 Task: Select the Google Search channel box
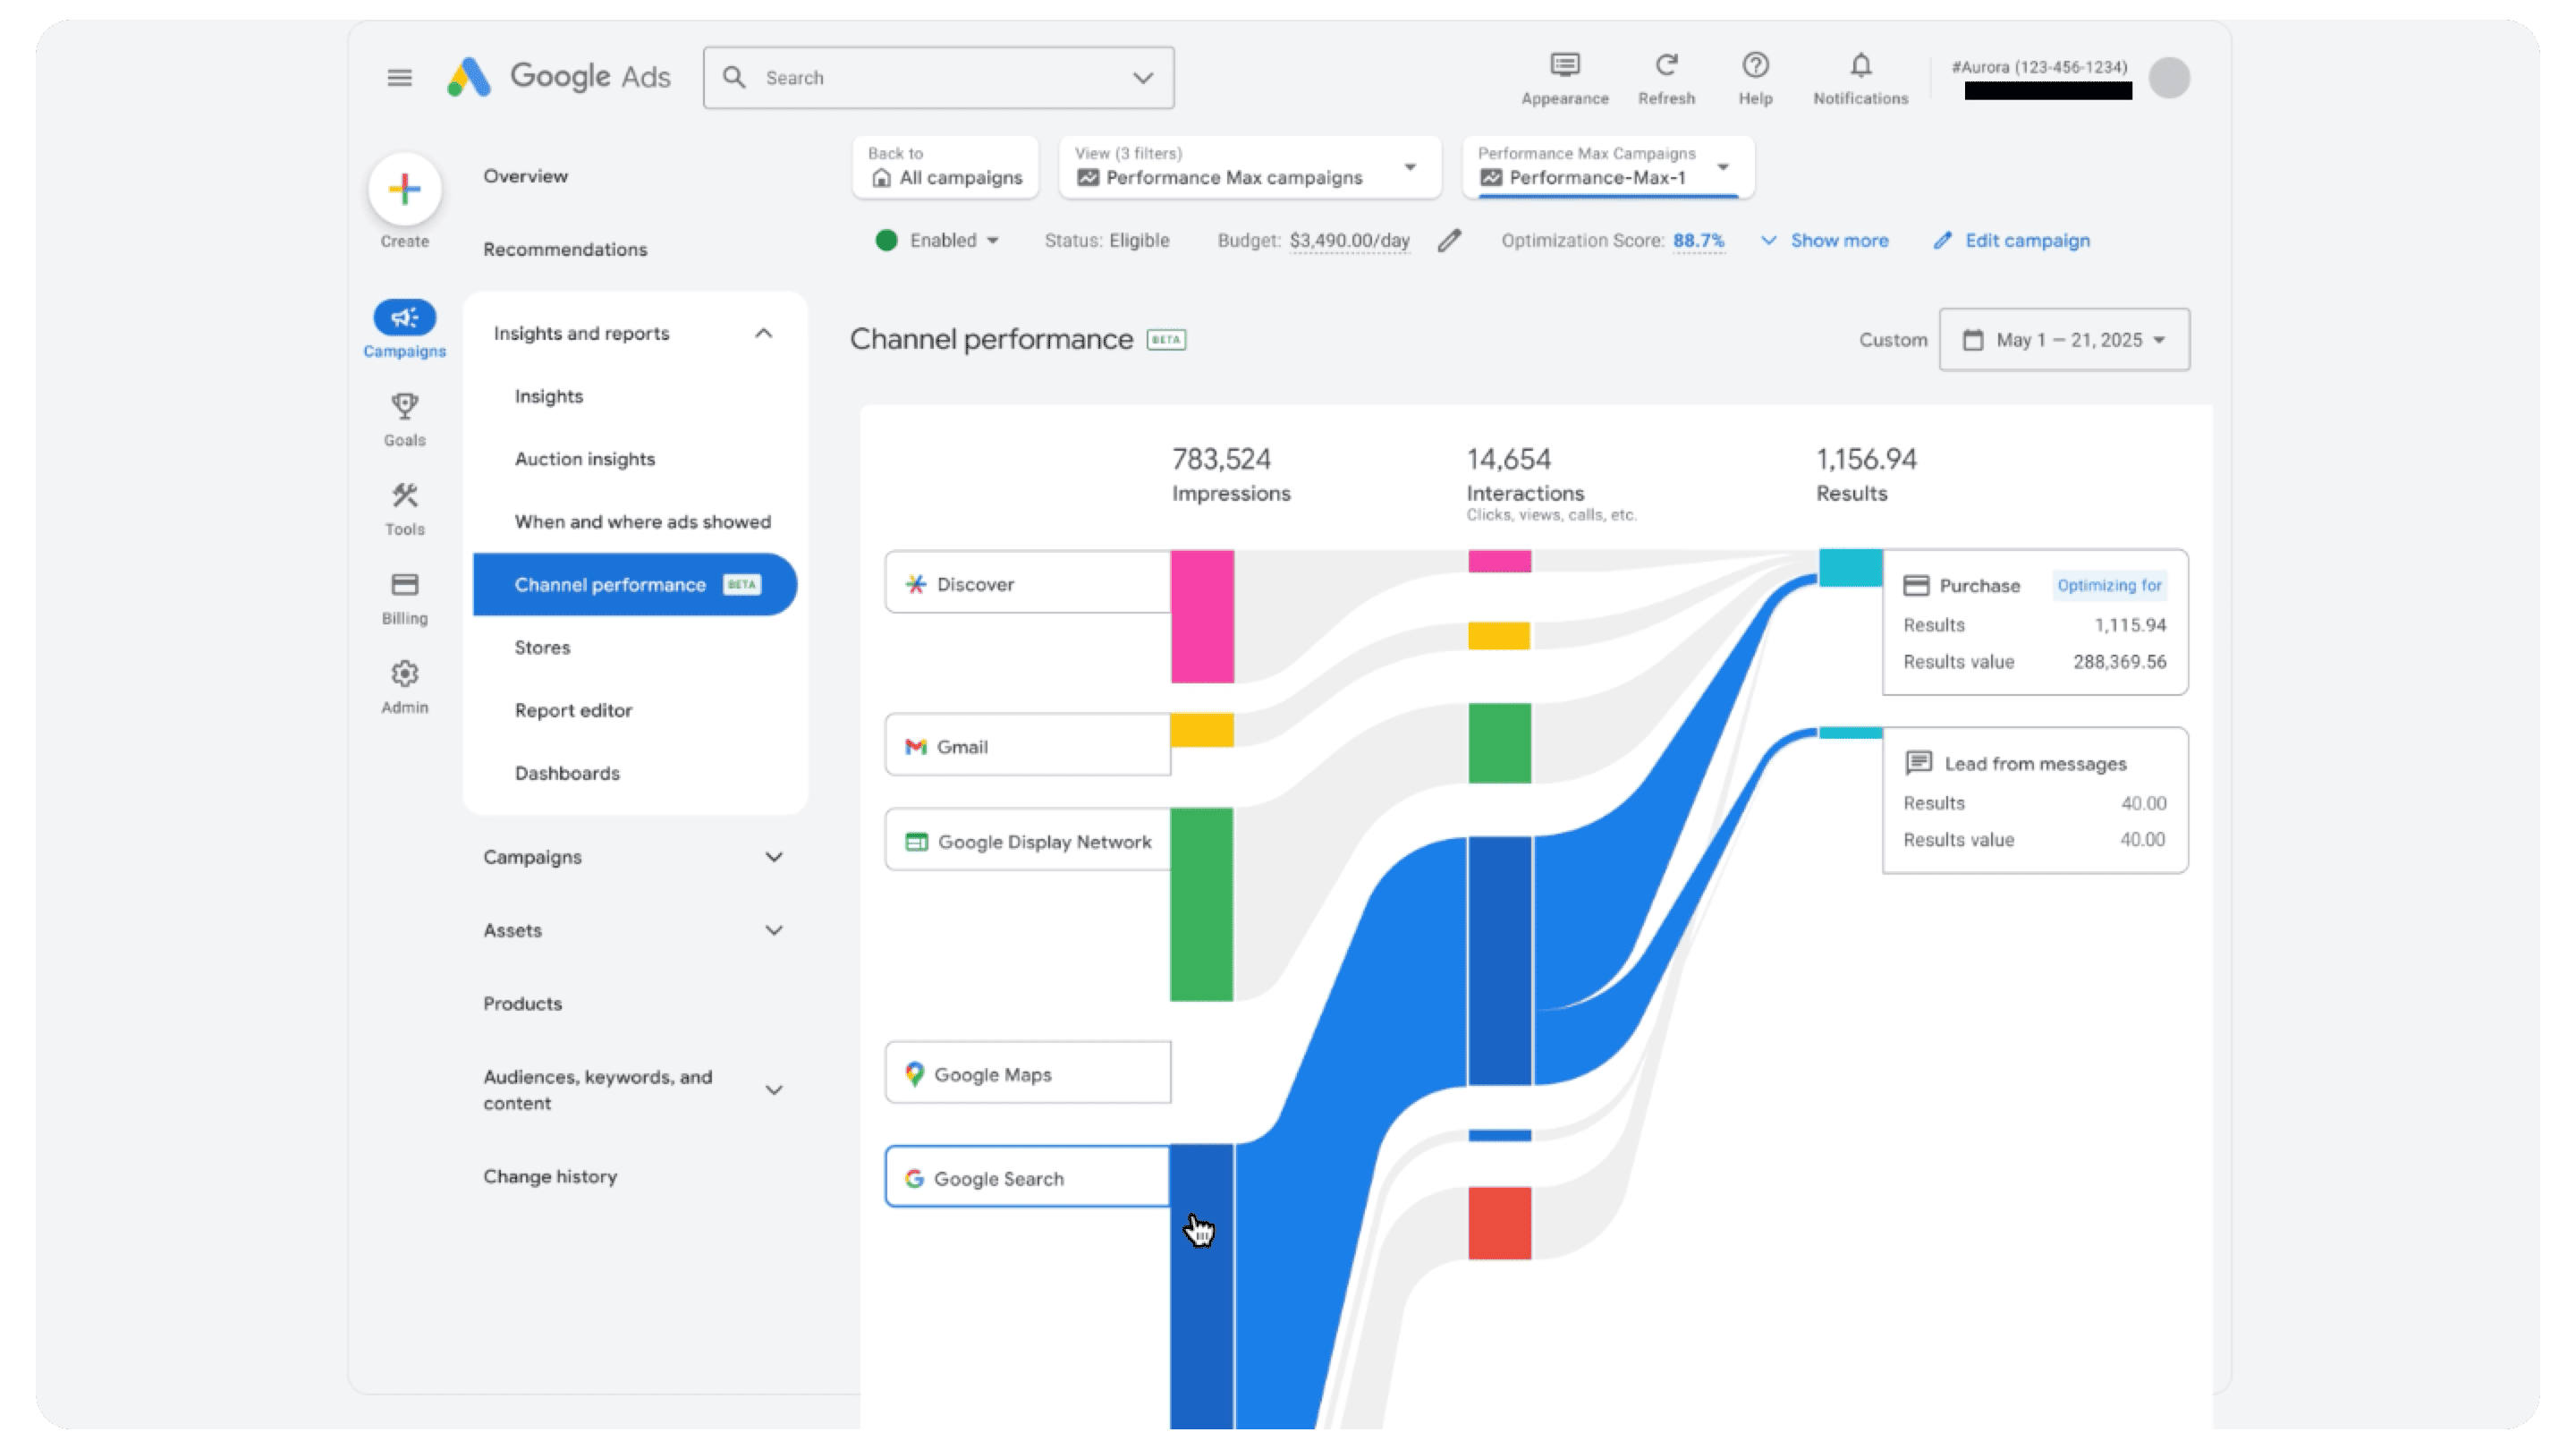point(1028,1177)
